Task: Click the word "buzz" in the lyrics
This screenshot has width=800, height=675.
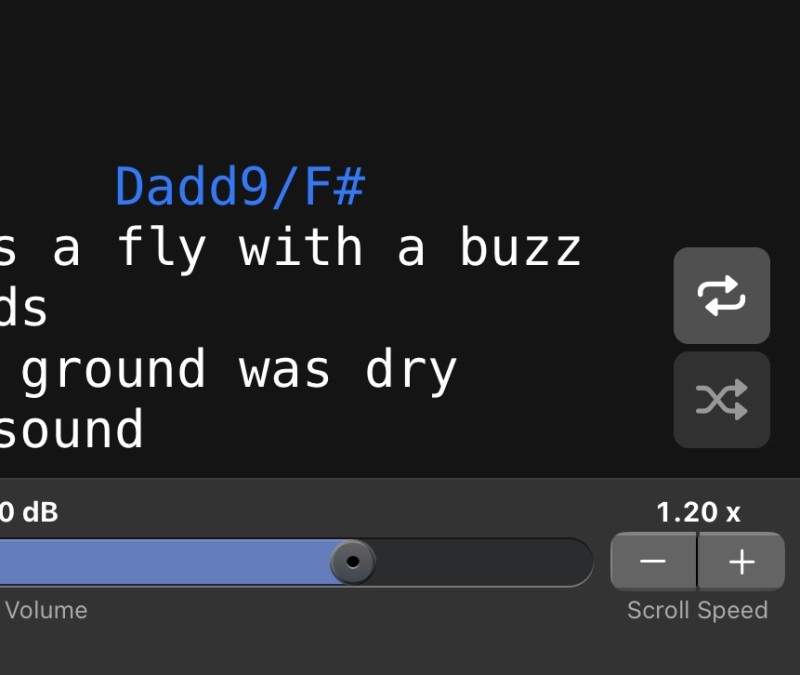Action: tap(520, 248)
